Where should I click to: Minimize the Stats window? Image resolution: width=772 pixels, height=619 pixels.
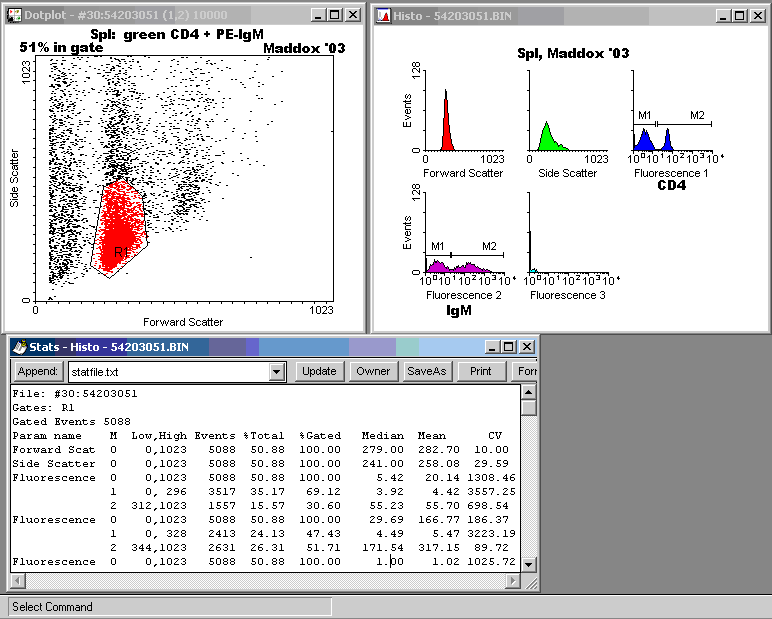pos(493,347)
